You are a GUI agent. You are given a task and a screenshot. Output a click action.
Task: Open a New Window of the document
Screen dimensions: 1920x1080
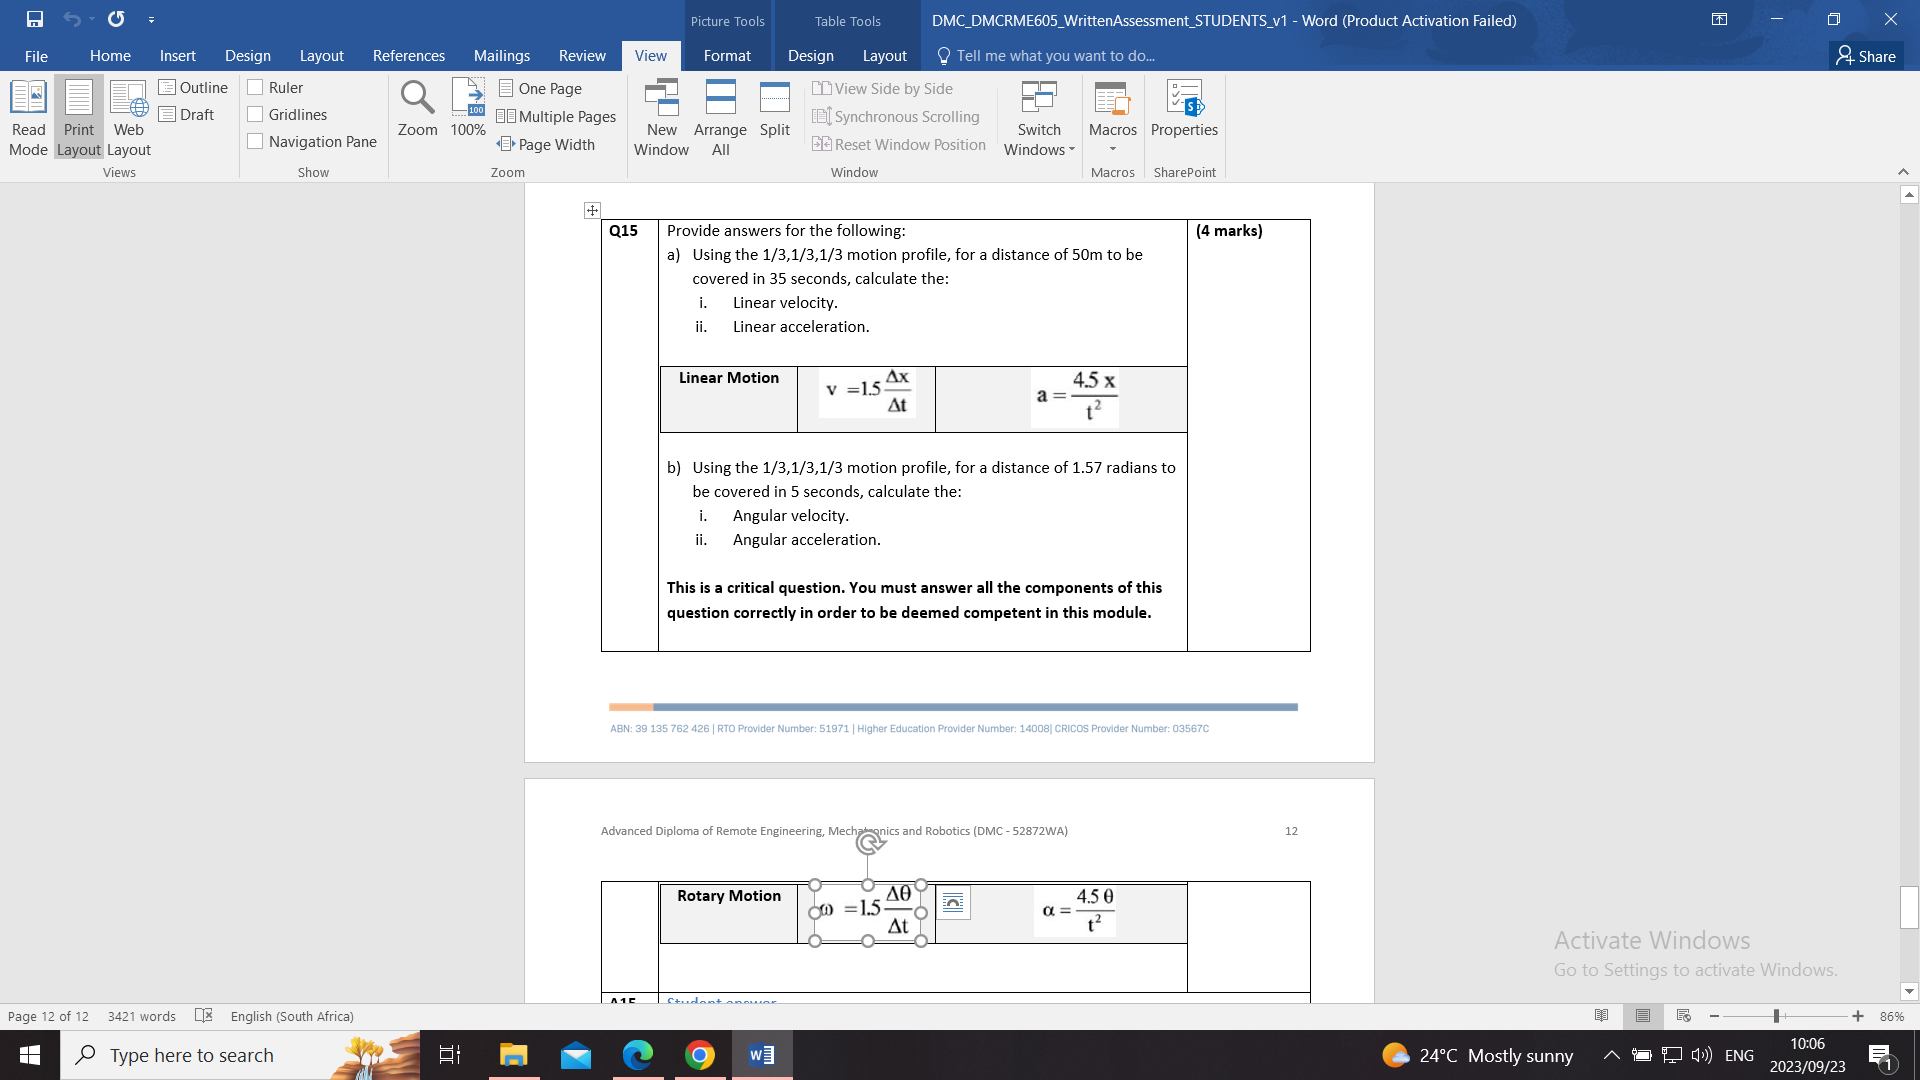click(660, 118)
